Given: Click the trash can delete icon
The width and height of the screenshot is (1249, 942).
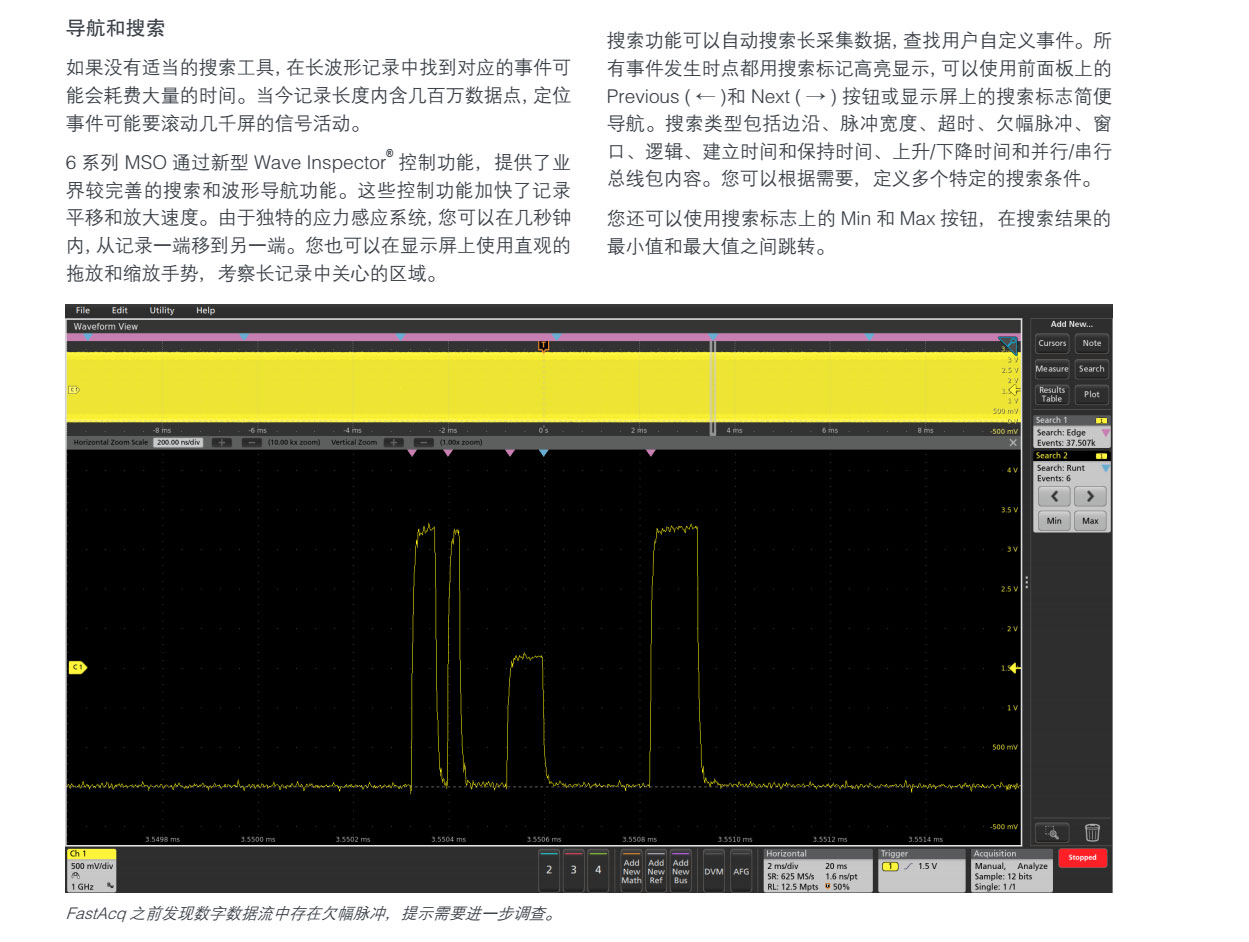Looking at the screenshot, I should [x=1092, y=832].
